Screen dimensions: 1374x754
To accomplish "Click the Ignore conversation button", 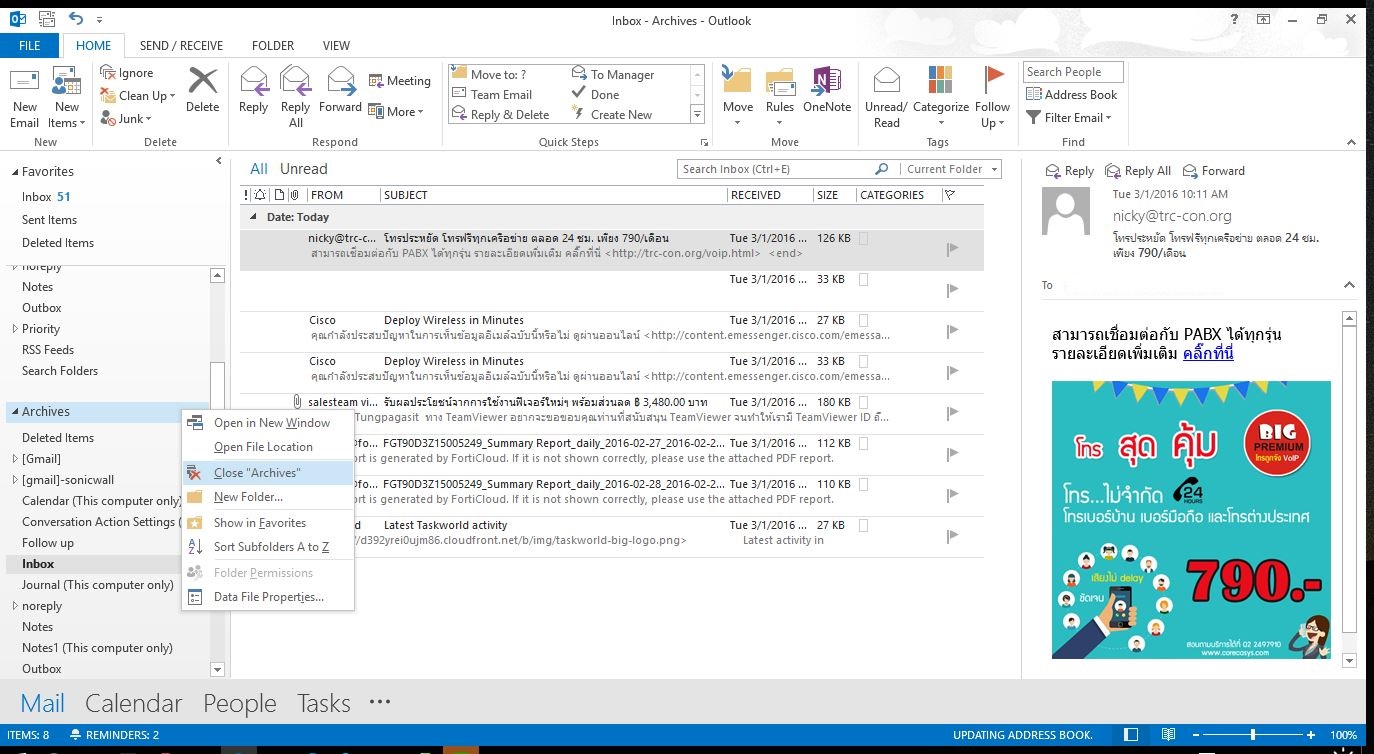I will click(x=127, y=73).
